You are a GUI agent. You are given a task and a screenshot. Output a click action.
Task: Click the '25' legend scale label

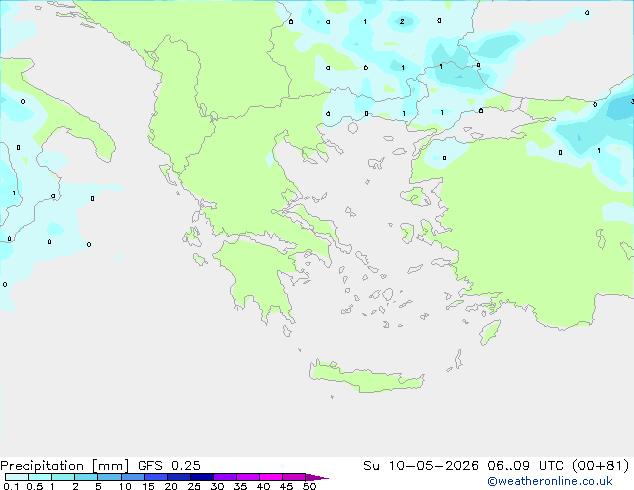[194, 486]
